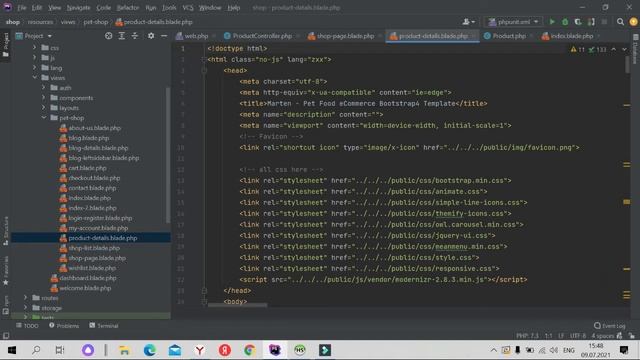Open wishlist.blade.php in project tree
This screenshot has width=640, height=360.
pyautogui.click(x=92, y=268)
